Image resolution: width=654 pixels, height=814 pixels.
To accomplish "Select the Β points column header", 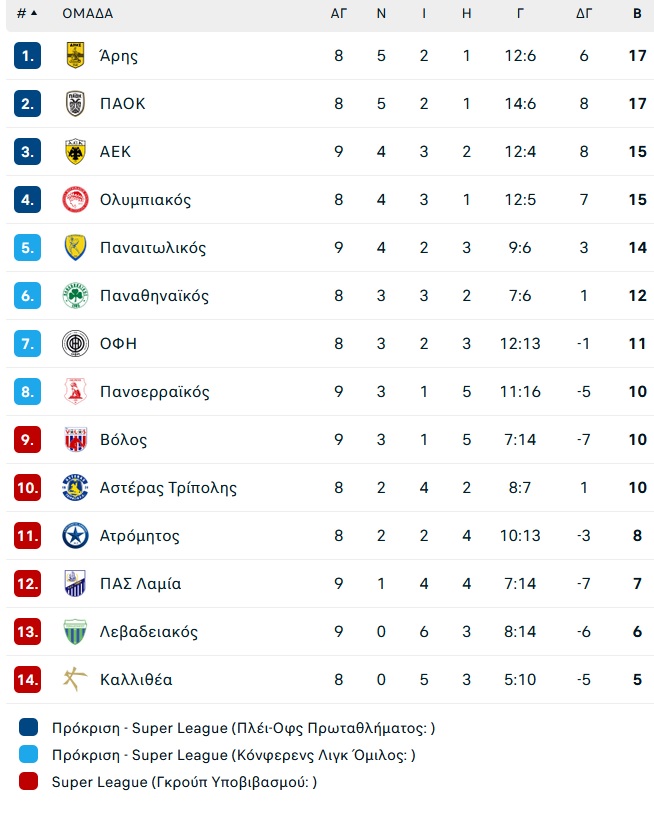I will [637, 13].
